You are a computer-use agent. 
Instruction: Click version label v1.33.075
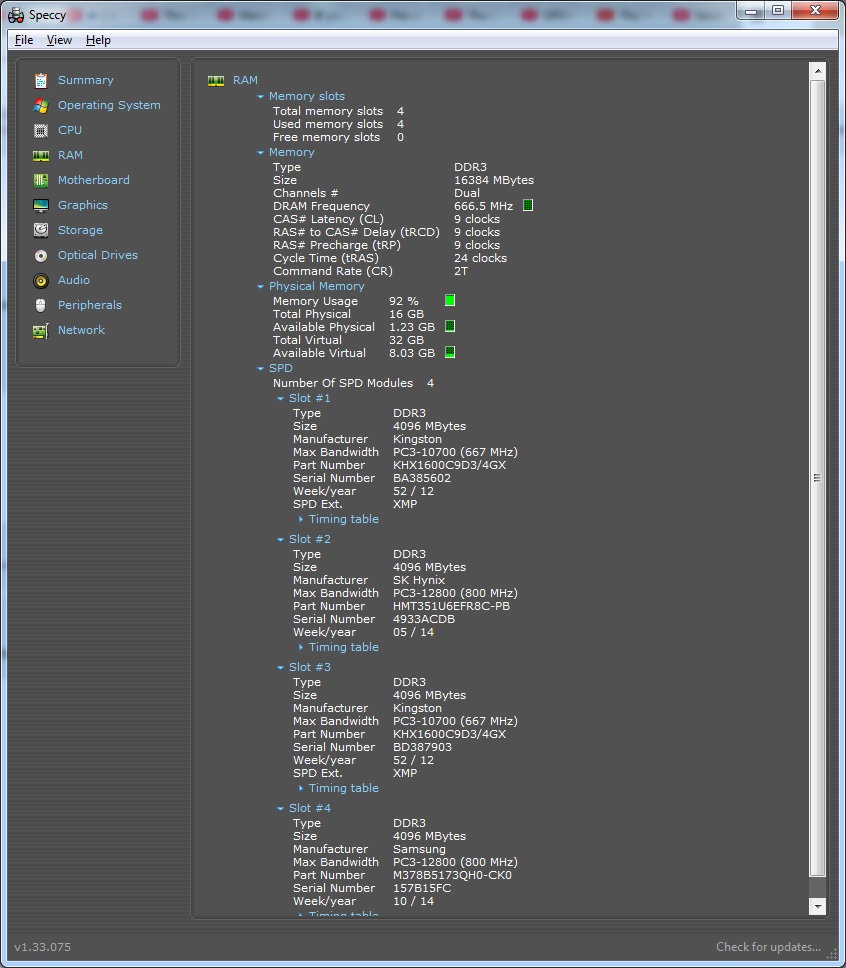43,947
